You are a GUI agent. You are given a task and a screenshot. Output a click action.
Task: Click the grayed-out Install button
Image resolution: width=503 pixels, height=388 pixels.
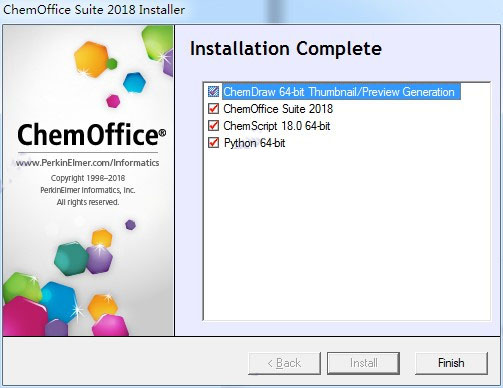[363, 363]
